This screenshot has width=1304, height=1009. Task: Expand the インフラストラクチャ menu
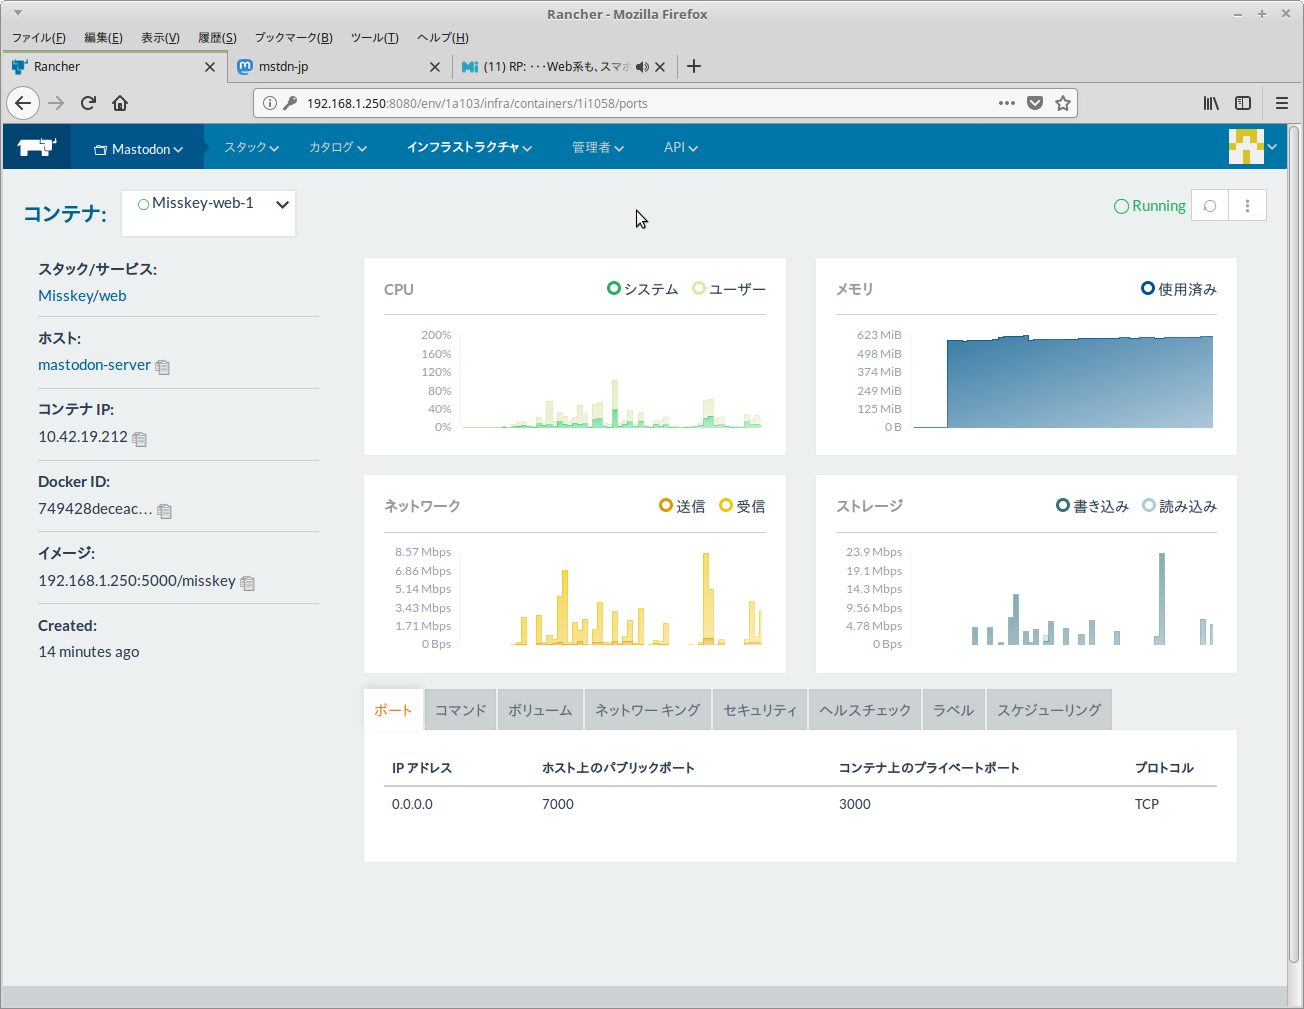(468, 147)
